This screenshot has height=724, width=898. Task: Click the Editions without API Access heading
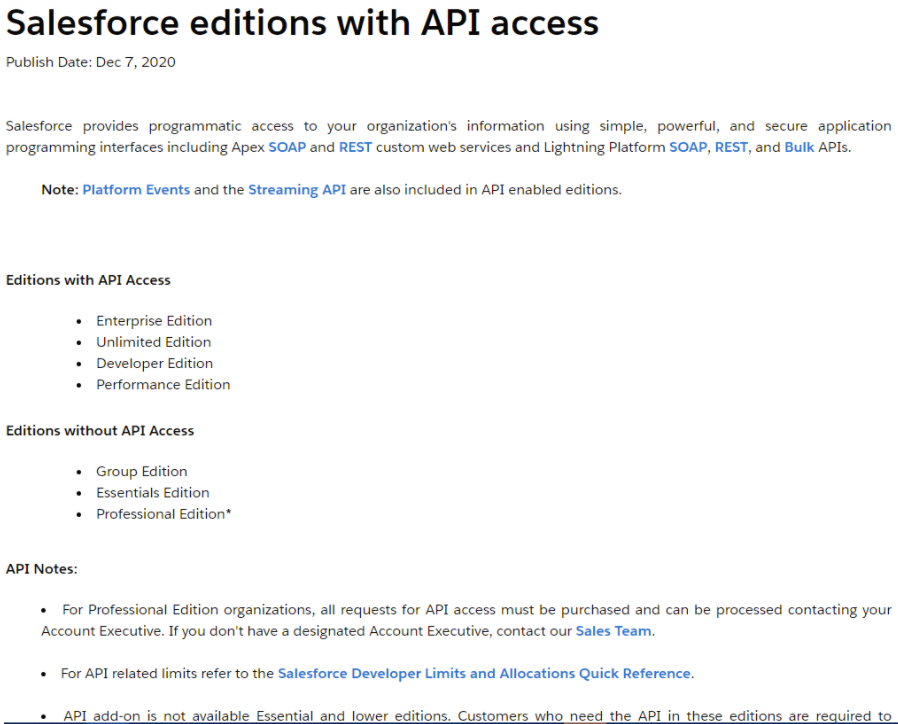point(100,431)
